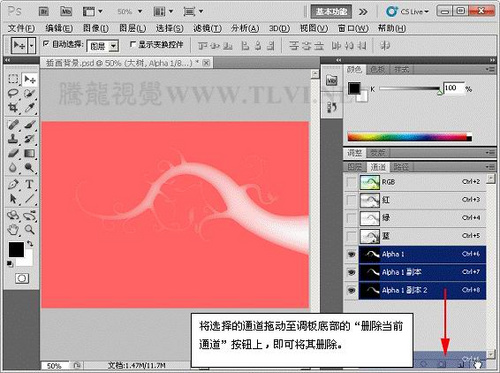Screen dimensions: 500x373
Task: Launch Bridge from the application bar
Action: (44, 12)
